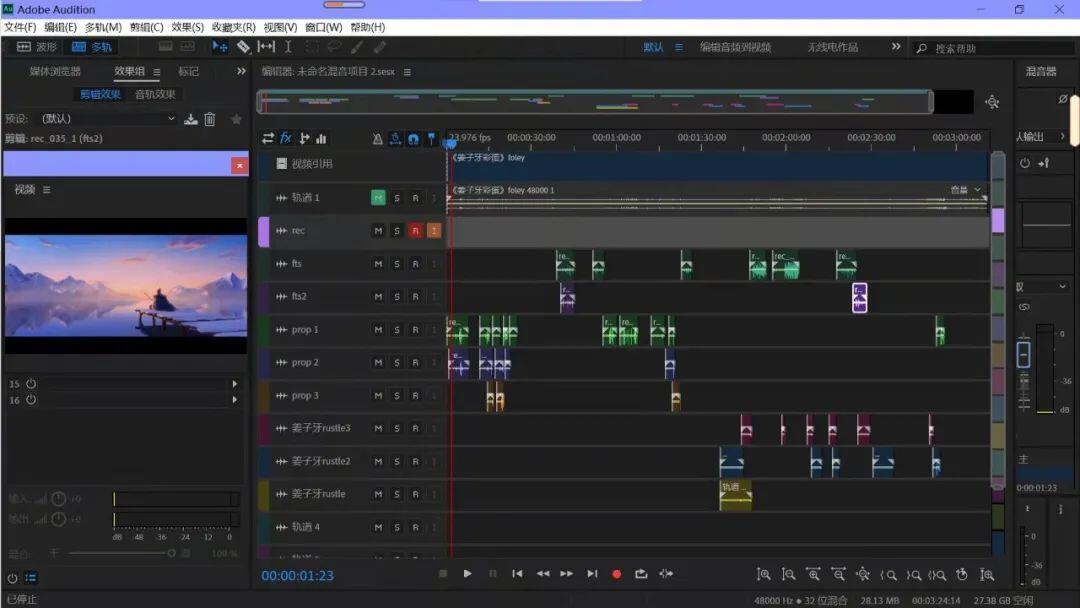Open 效果(S) menu
This screenshot has height=608, width=1080.
pos(187,27)
